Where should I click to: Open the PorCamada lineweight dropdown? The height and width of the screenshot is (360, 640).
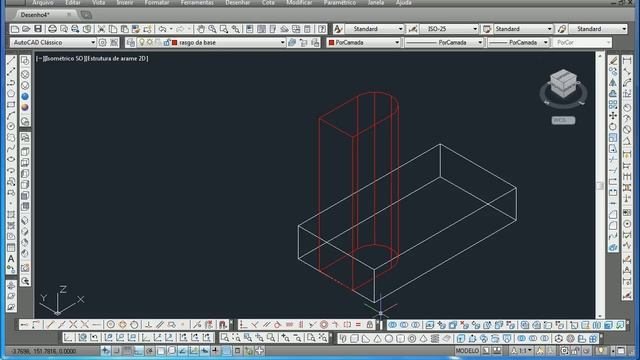click(518, 42)
